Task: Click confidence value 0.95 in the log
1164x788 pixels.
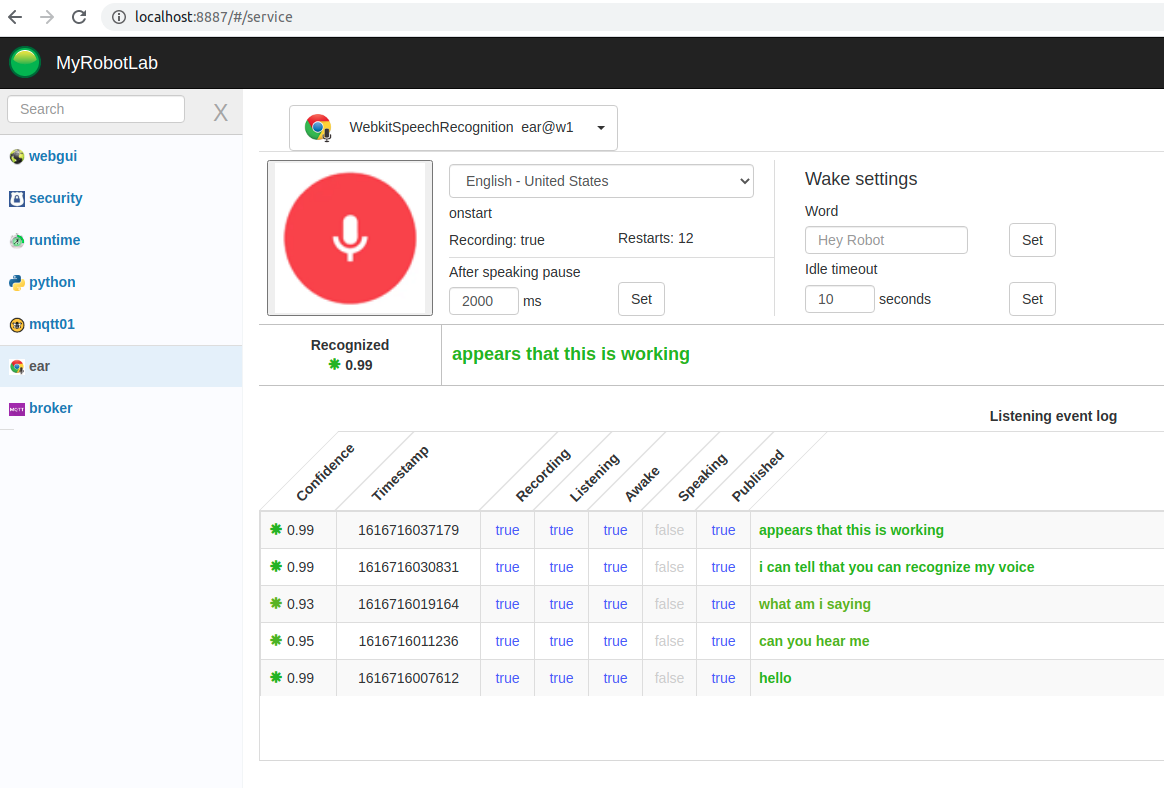Action: click(300, 641)
